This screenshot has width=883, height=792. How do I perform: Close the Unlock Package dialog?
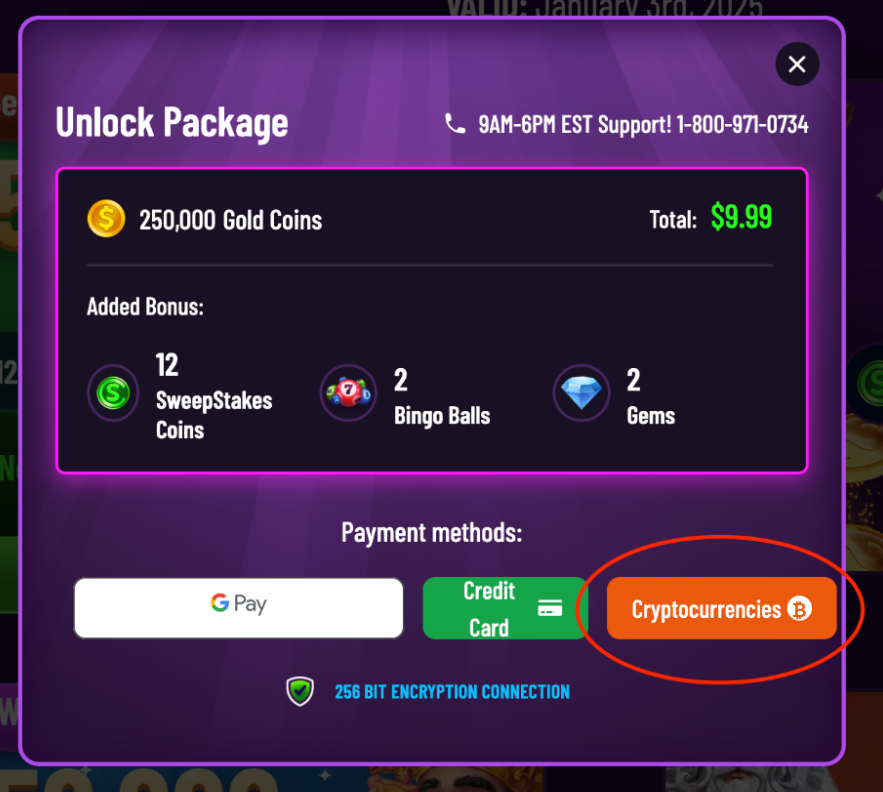click(797, 65)
